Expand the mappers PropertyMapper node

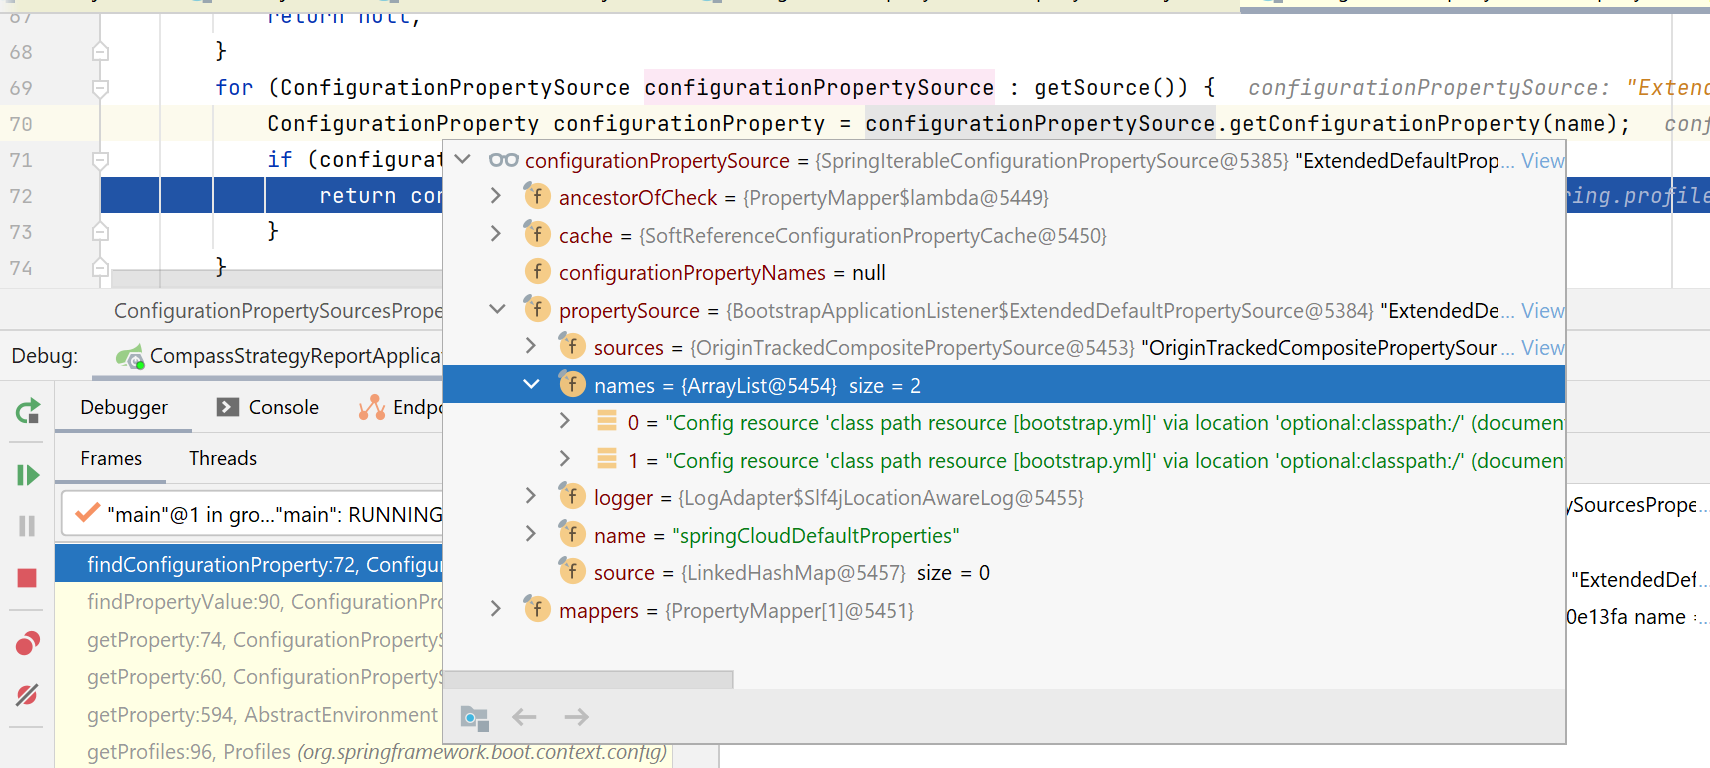point(496,610)
